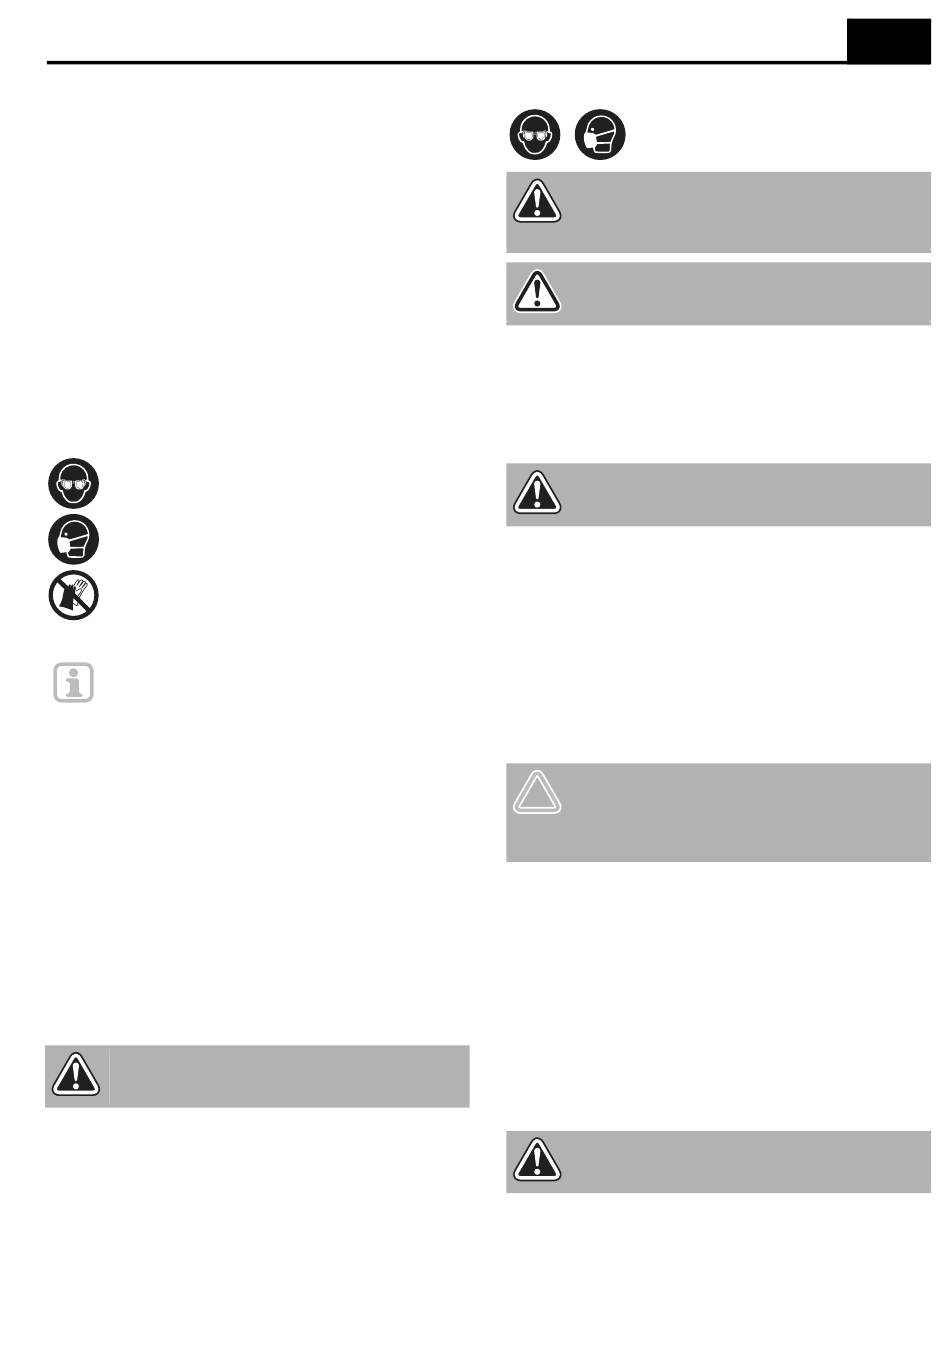Viewport: 950px width, 1364px height.
Task: Click the warning triangle in the left column banner
Action: [x=76, y=1074]
